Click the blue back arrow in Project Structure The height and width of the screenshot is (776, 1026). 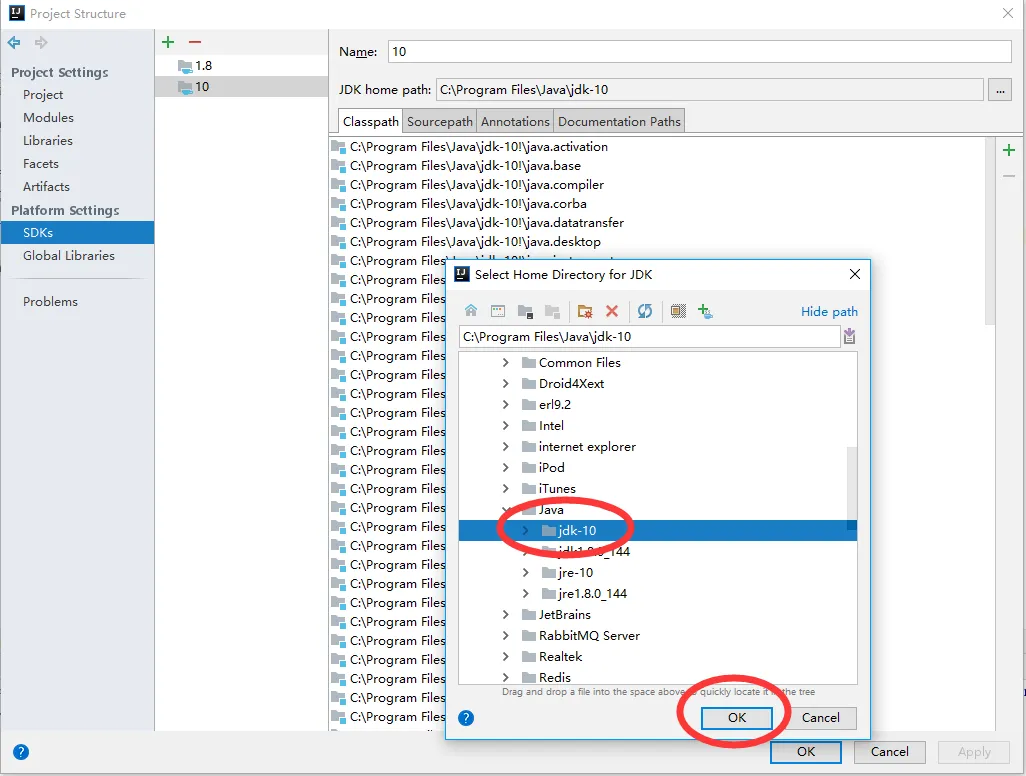coord(14,42)
